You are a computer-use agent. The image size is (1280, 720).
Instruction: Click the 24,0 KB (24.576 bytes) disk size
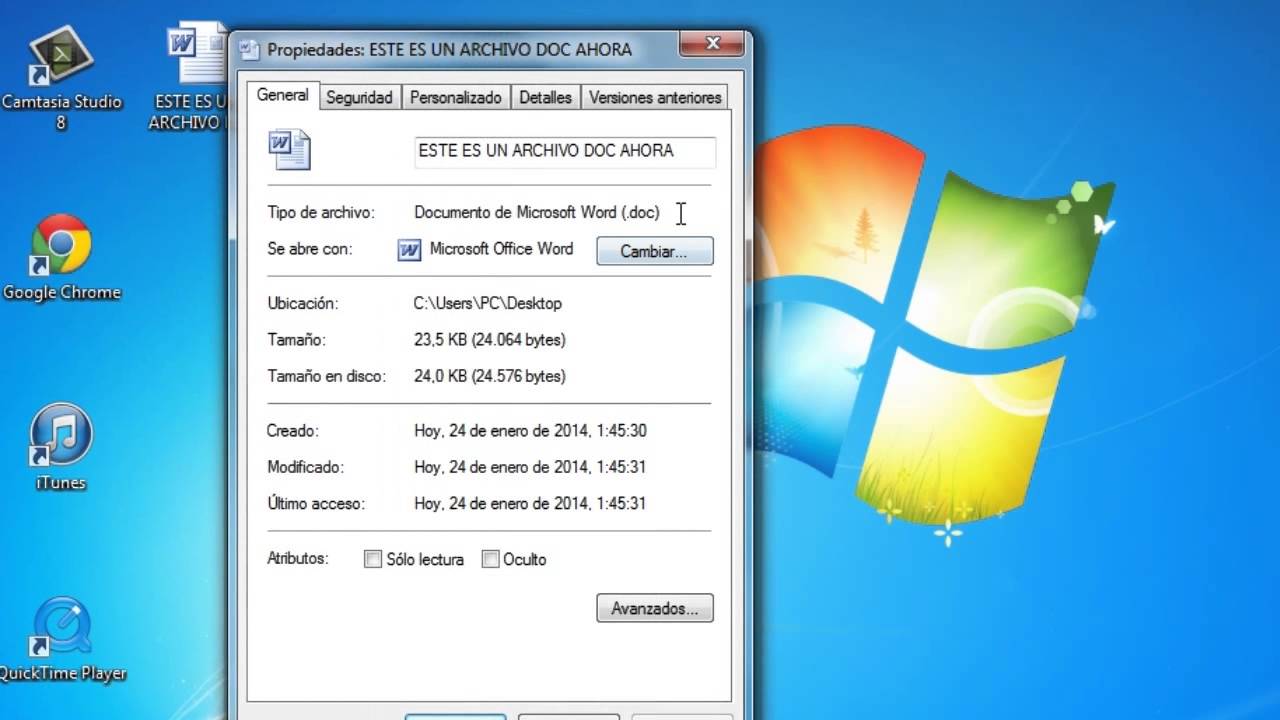click(490, 376)
